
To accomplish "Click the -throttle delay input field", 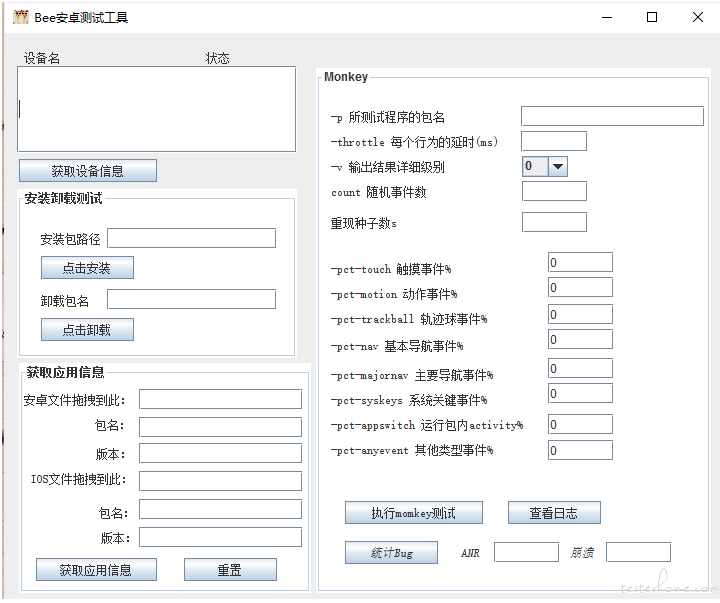I will pyautogui.click(x=554, y=141).
